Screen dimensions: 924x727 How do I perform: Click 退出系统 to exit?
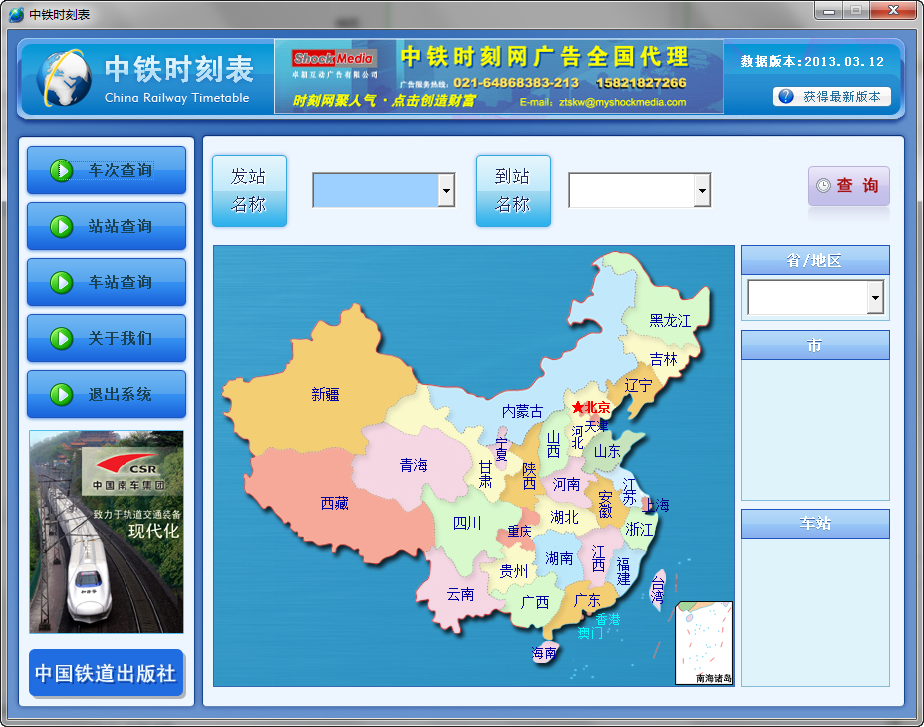tap(107, 394)
